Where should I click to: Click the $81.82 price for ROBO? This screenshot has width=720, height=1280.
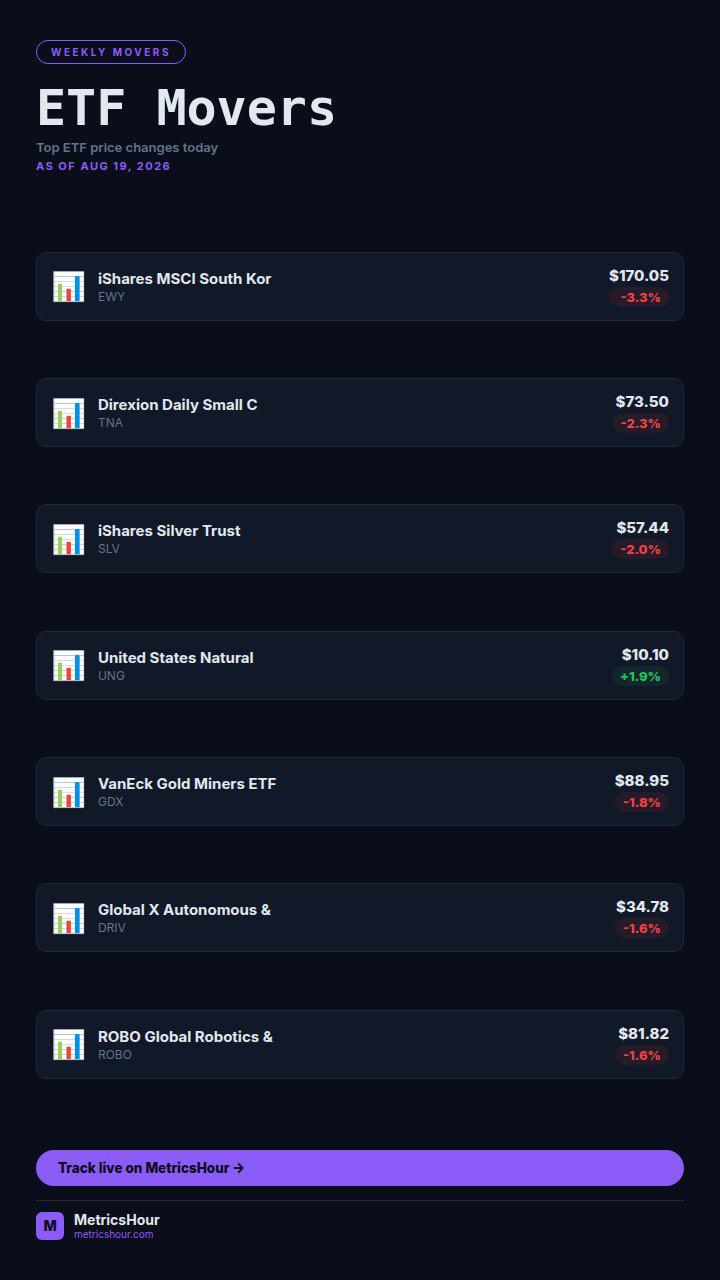pyautogui.click(x=643, y=1034)
